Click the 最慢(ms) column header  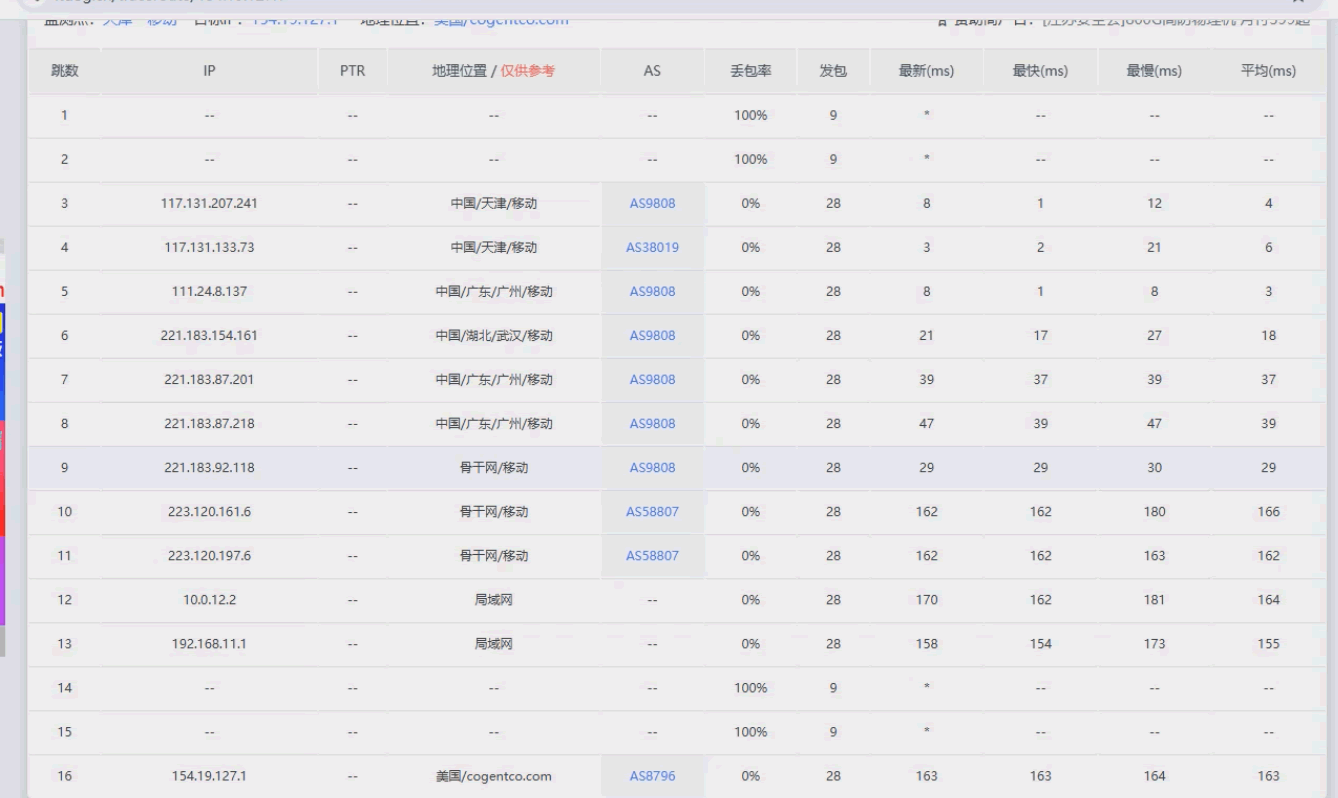point(1155,71)
